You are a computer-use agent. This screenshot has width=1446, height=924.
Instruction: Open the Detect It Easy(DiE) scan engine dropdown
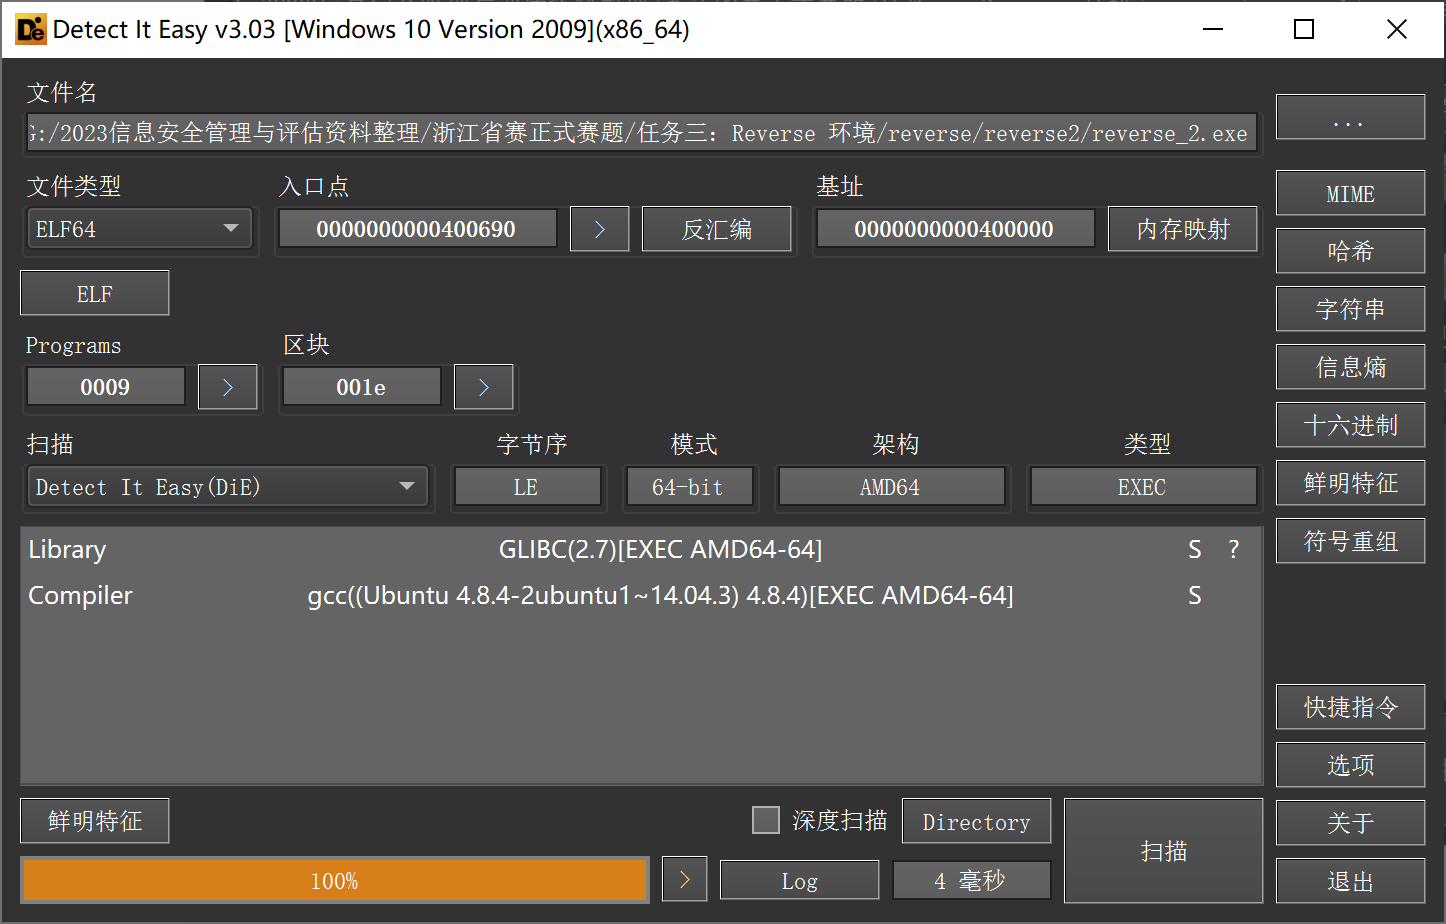coord(228,487)
